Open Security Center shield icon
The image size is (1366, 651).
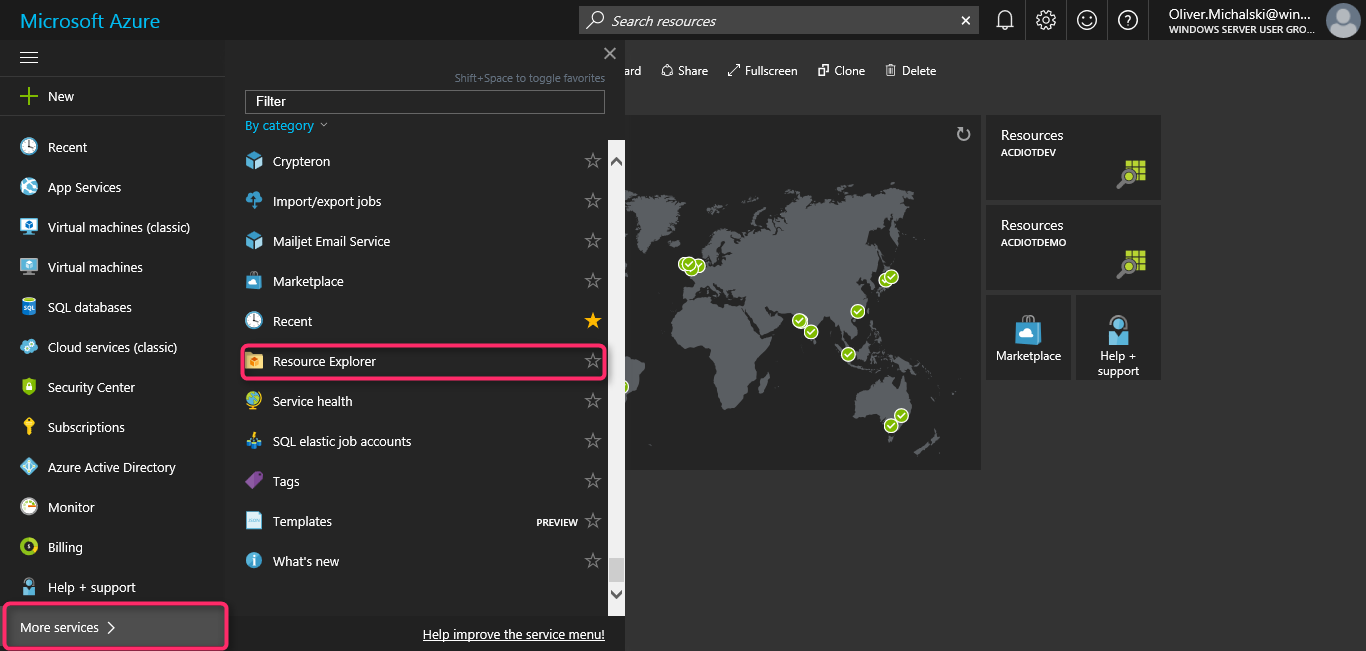(x=29, y=387)
